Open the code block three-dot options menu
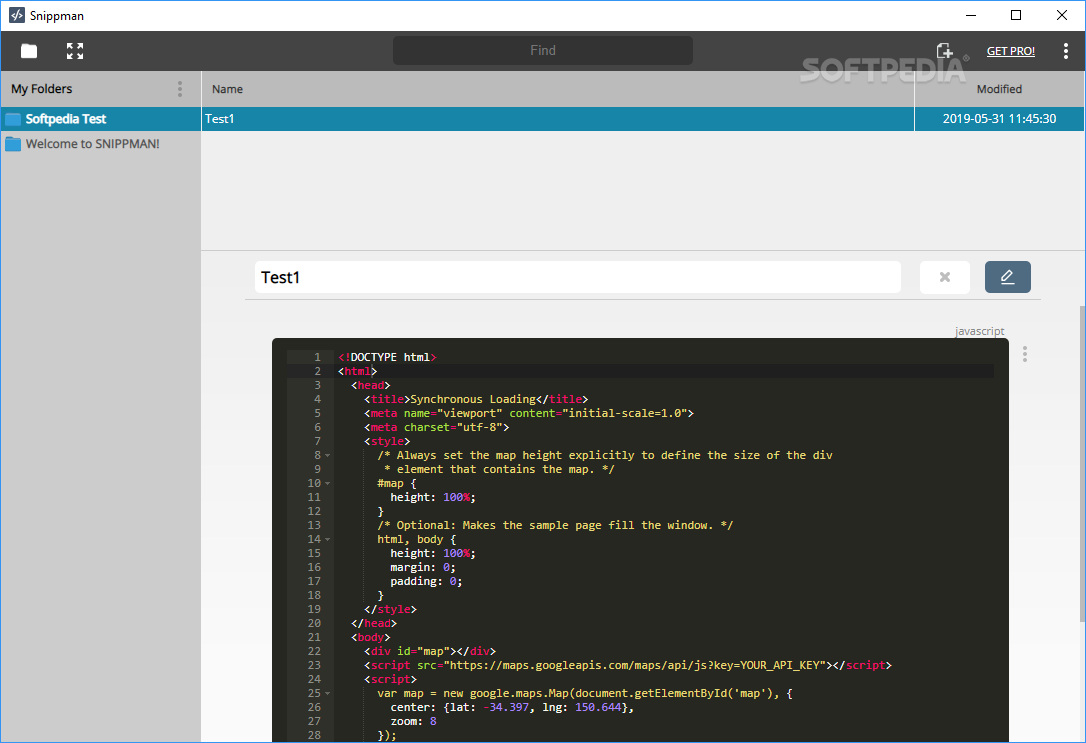Viewport: 1086px width, 743px height. [x=1025, y=354]
